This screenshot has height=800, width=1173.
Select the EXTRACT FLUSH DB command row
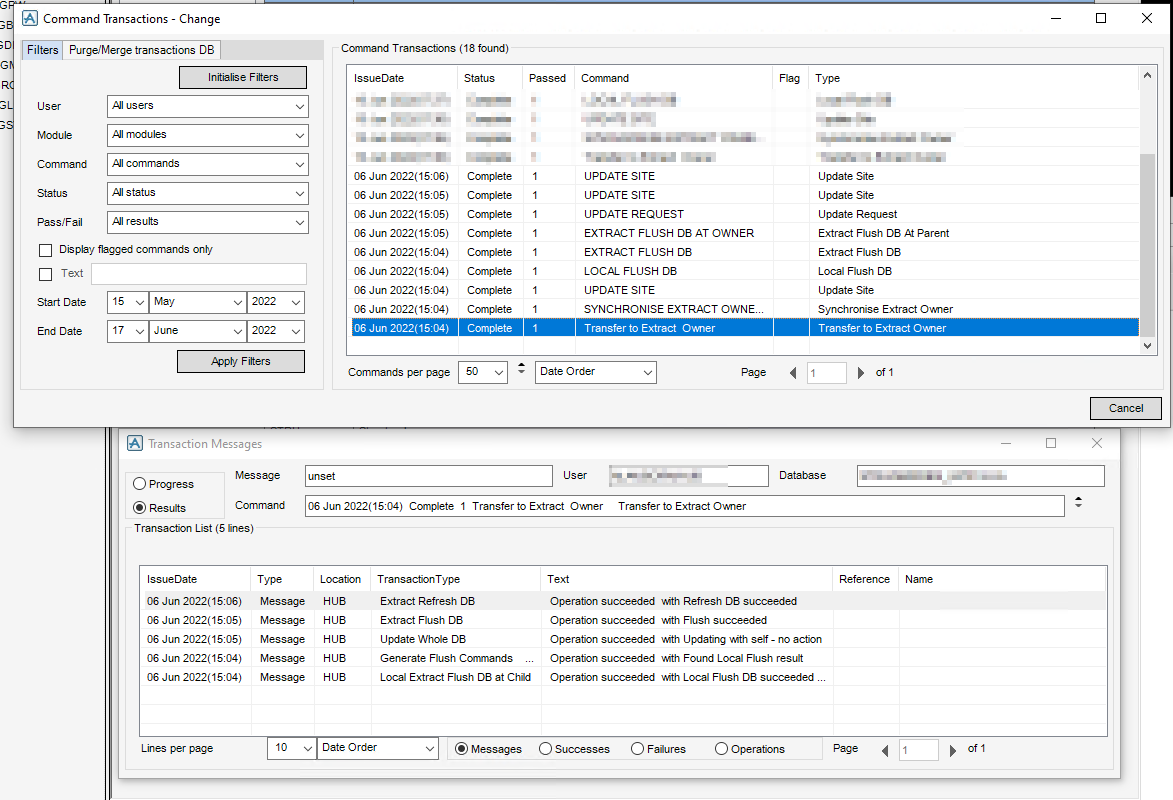[x=744, y=252]
